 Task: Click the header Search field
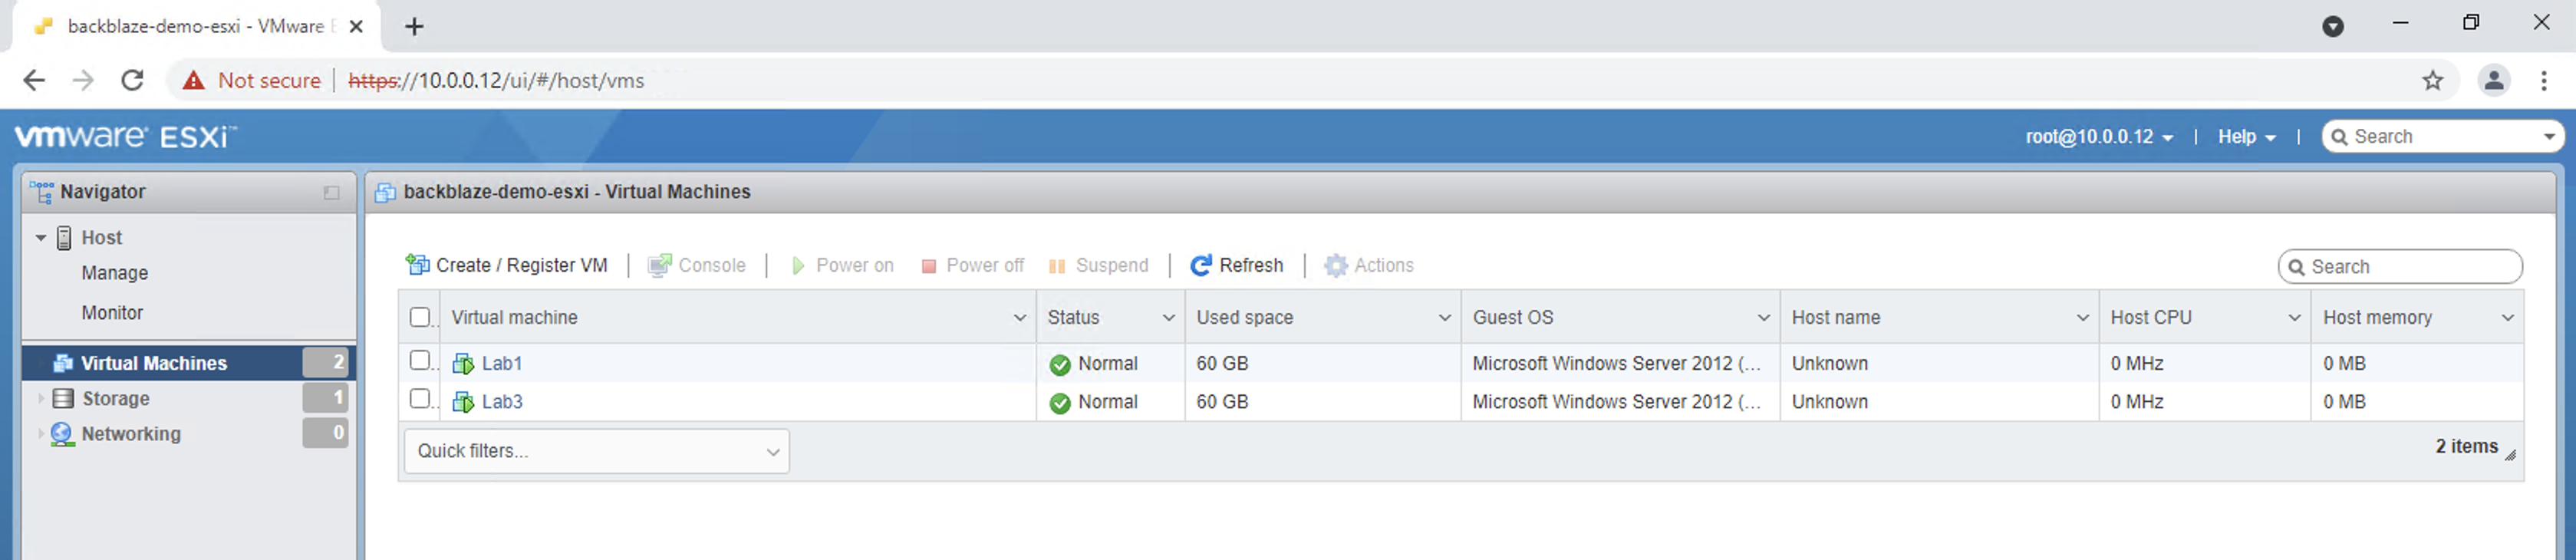[2443, 137]
